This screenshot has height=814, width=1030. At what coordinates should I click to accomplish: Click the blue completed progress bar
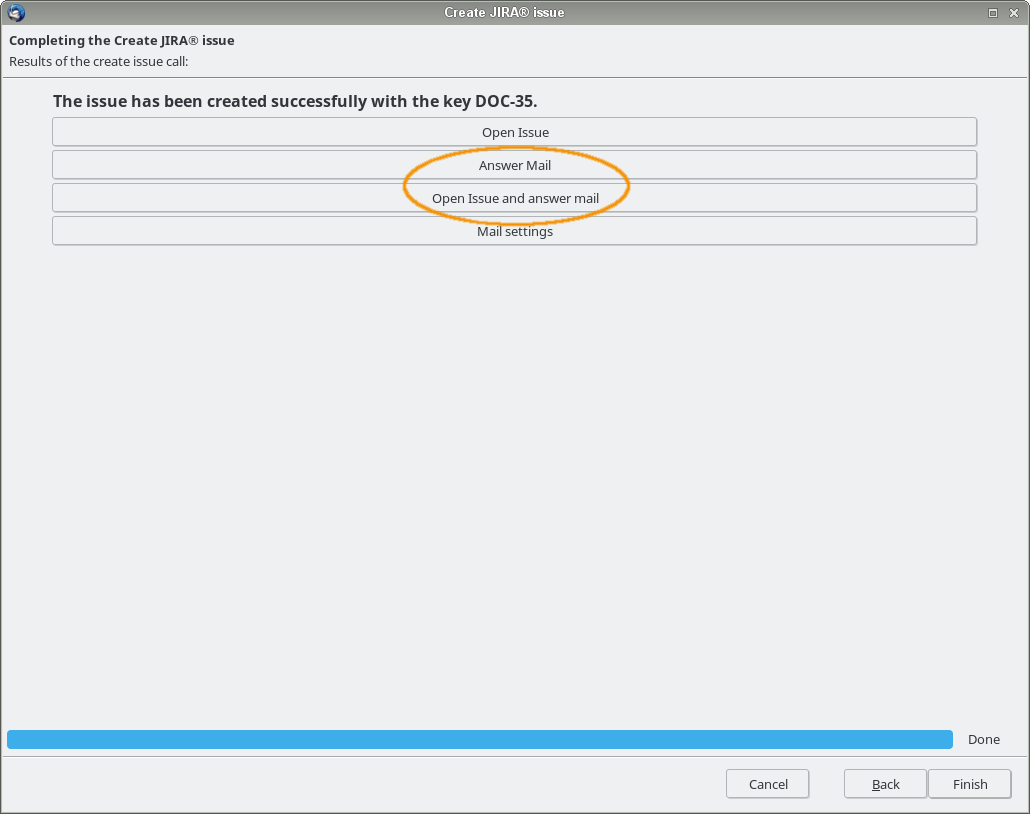tap(479, 739)
